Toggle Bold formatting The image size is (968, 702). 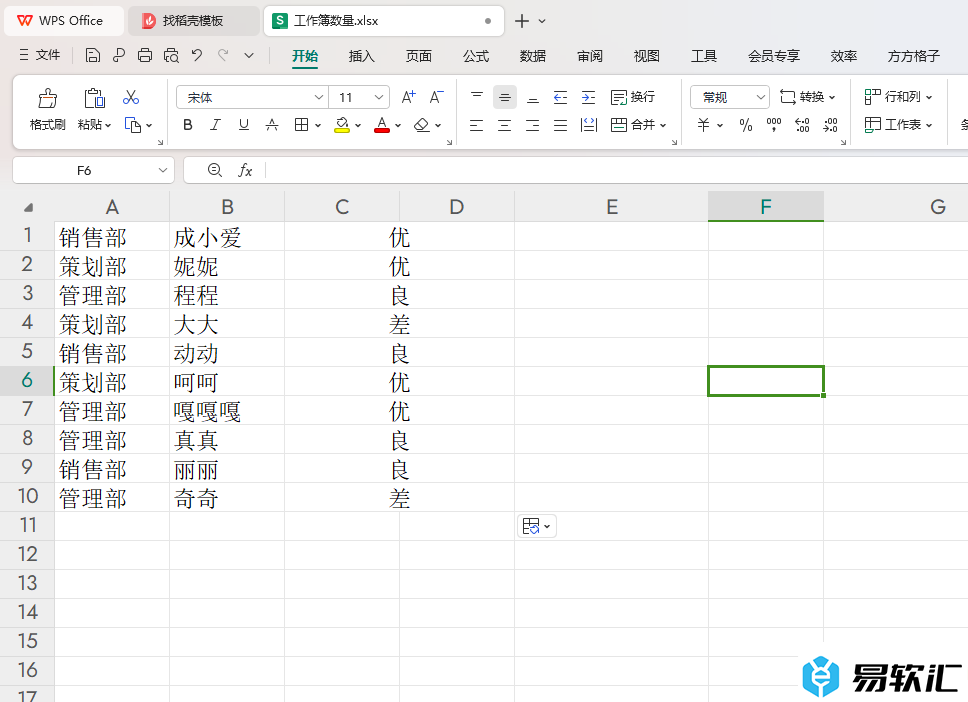click(x=188, y=125)
